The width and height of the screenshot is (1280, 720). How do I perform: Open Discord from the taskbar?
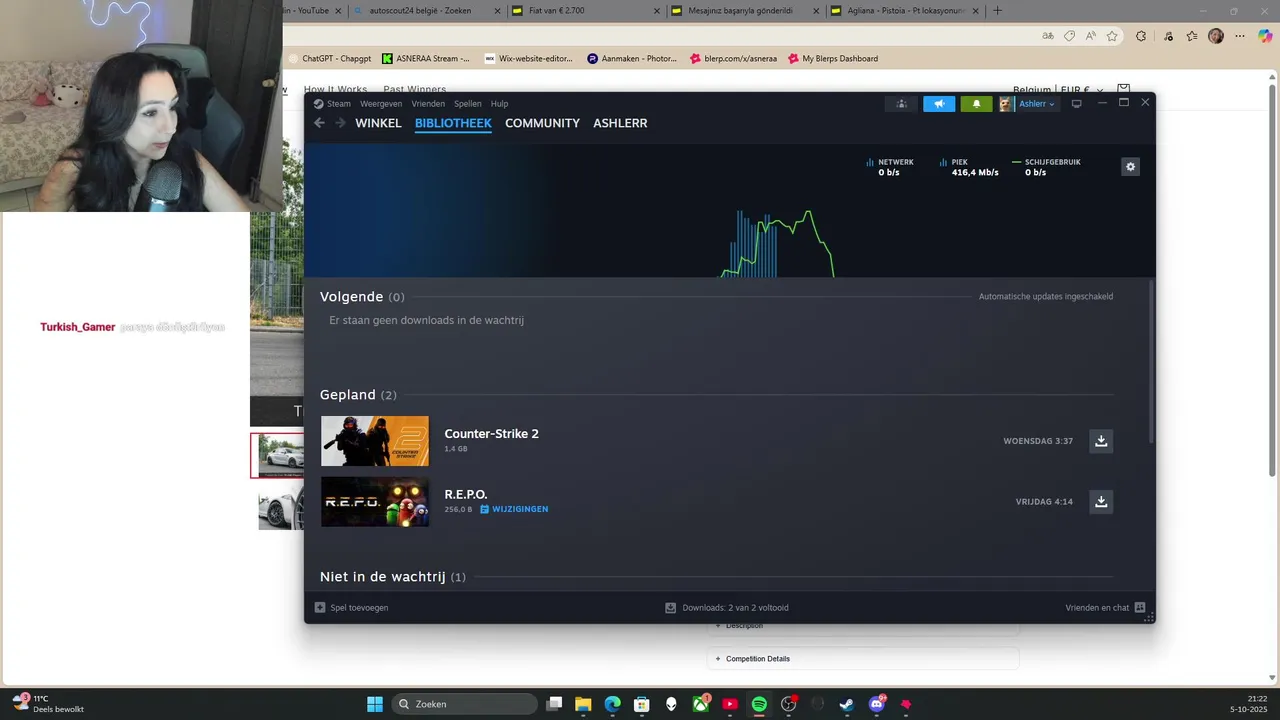click(x=877, y=704)
